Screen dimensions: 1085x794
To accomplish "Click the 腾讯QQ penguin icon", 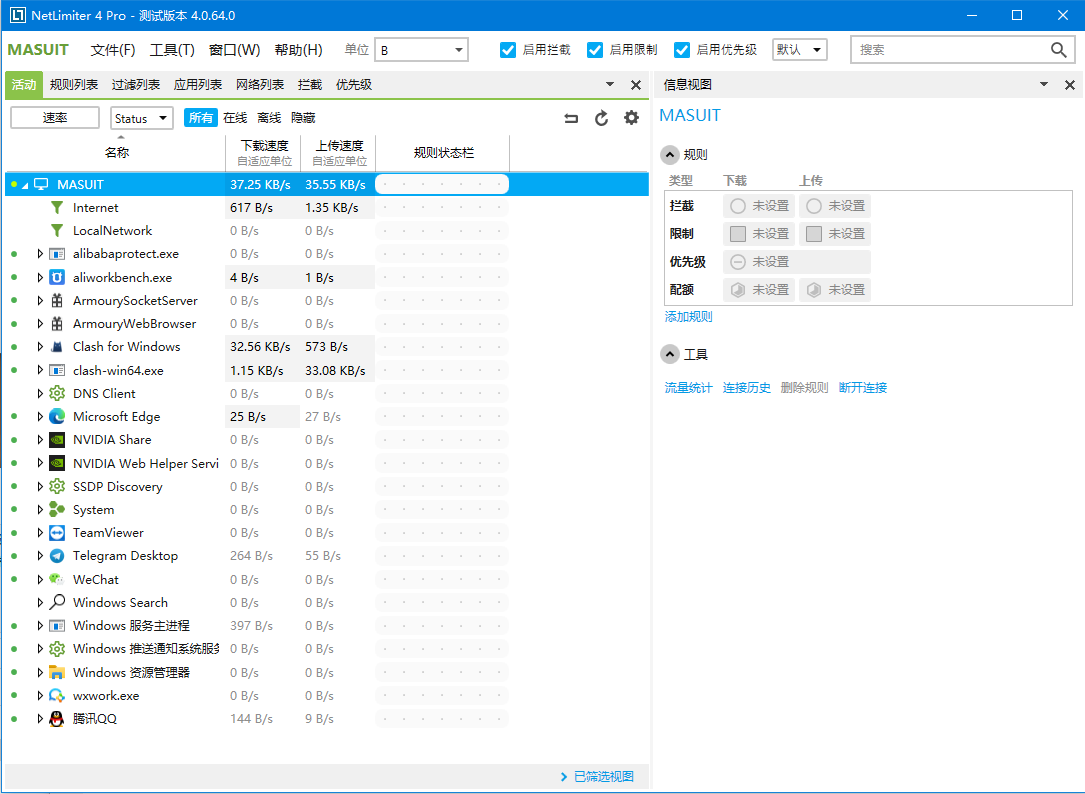I will point(57,719).
